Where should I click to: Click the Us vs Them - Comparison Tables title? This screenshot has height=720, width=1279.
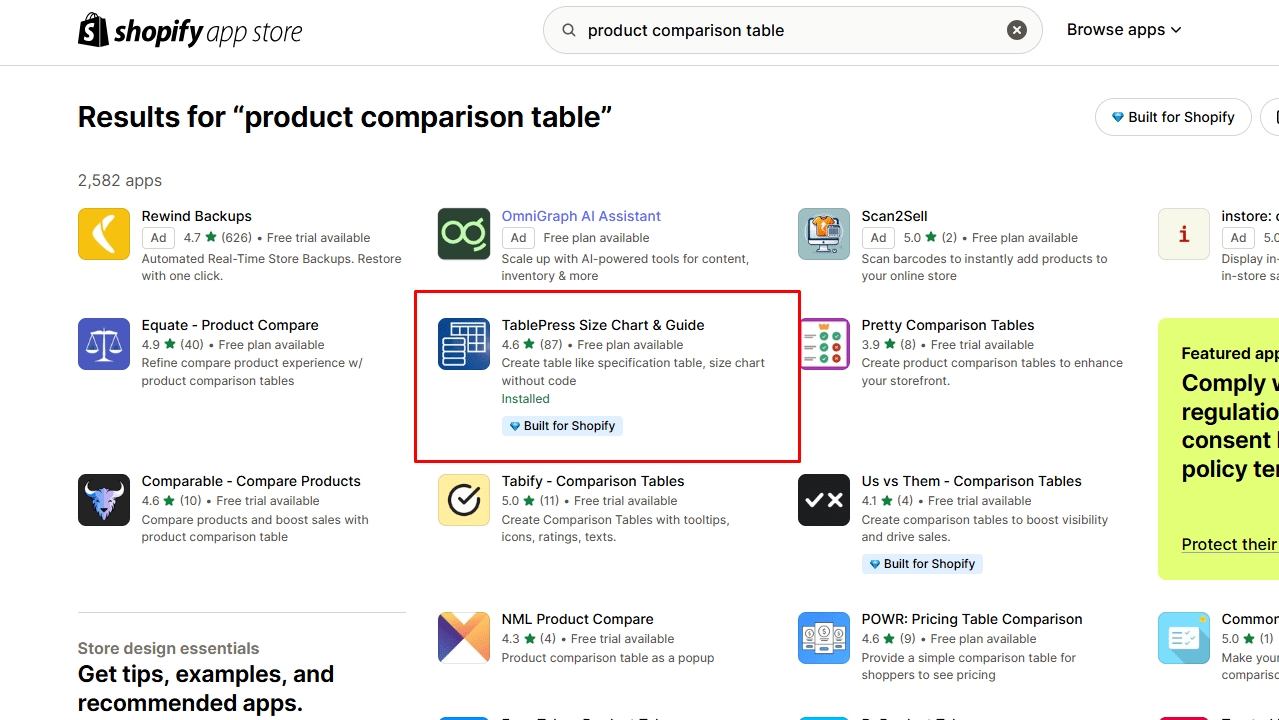[x=972, y=481]
